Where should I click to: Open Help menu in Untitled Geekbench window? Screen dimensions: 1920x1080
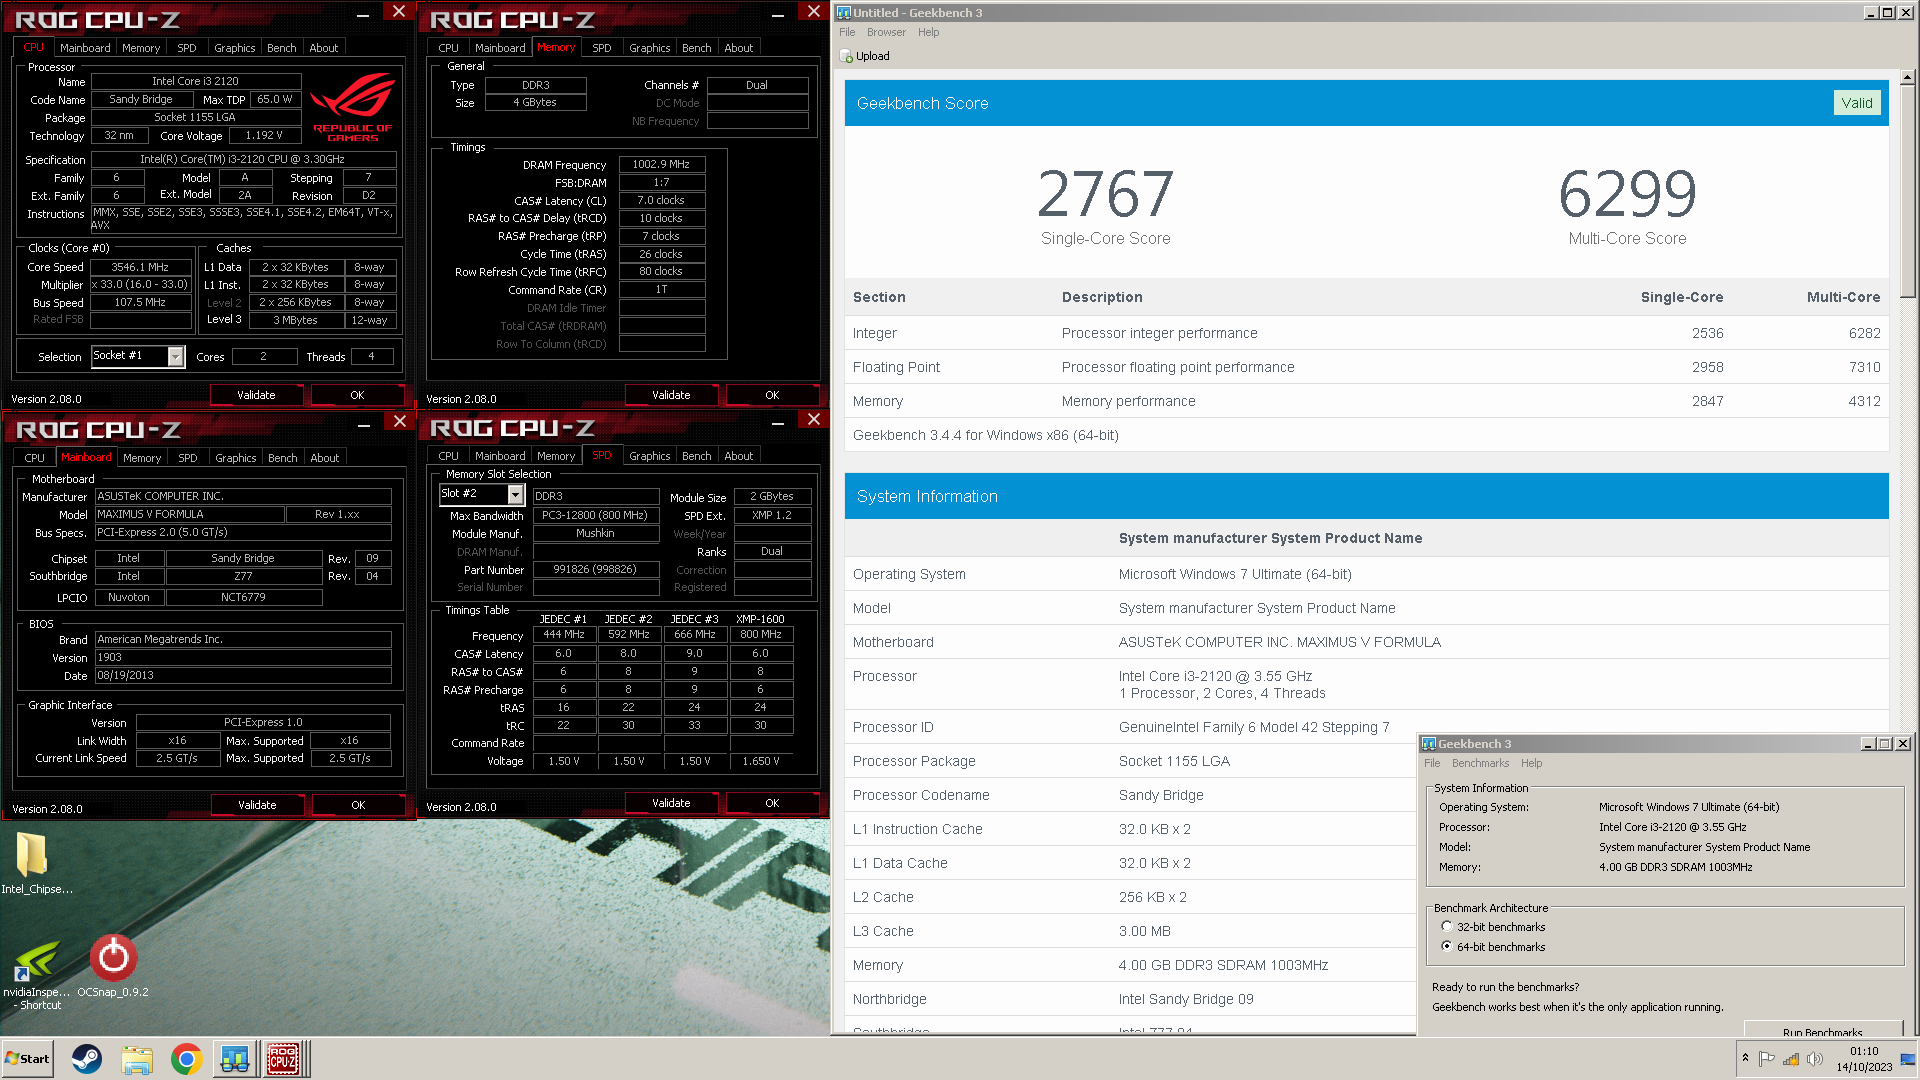[x=929, y=32]
